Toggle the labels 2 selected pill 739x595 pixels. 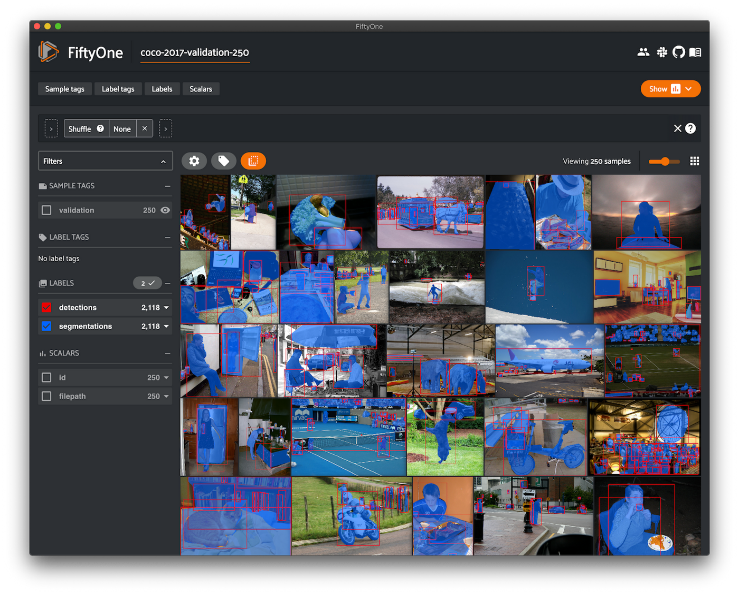[x=147, y=283]
